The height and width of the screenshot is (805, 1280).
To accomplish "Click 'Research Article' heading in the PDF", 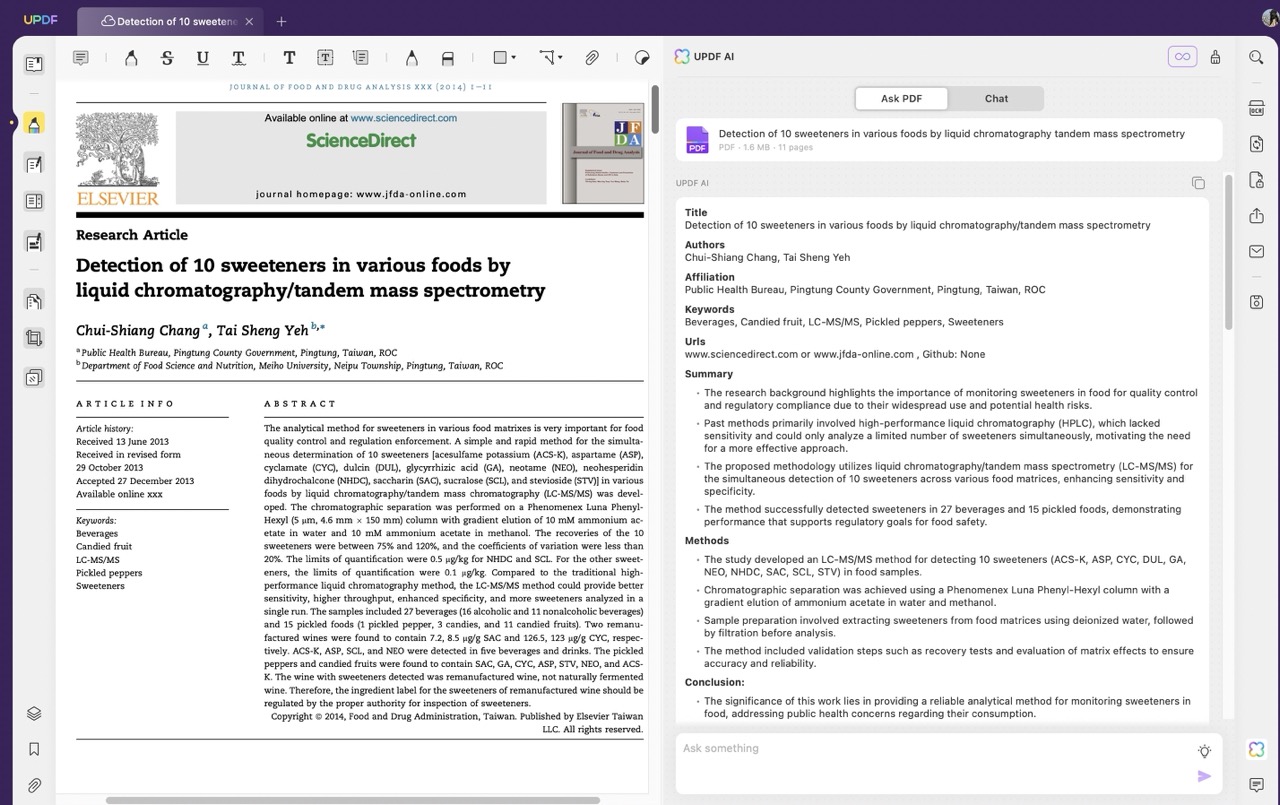I will pyautogui.click(x=132, y=235).
